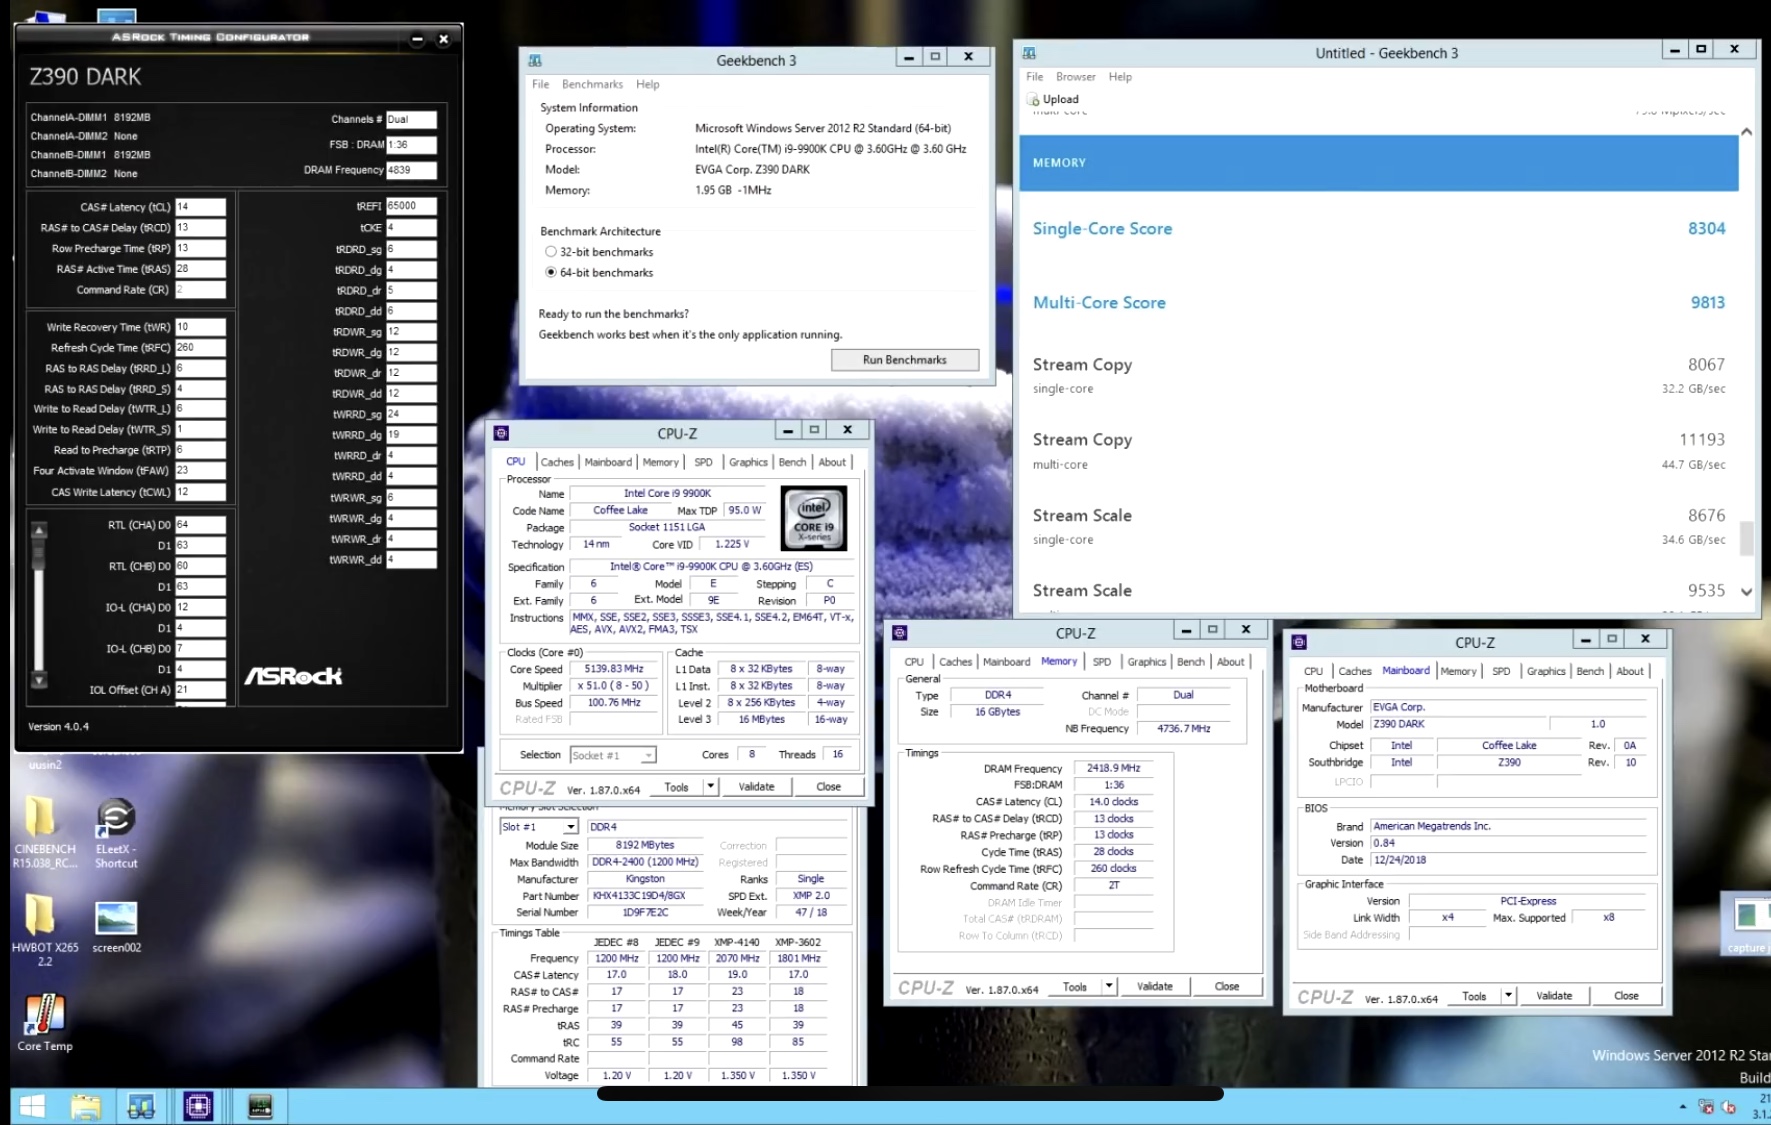Image resolution: width=1771 pixels, height=1125 pixels.
Task: Open the network status tray icon
Action: point(1706,1106)
